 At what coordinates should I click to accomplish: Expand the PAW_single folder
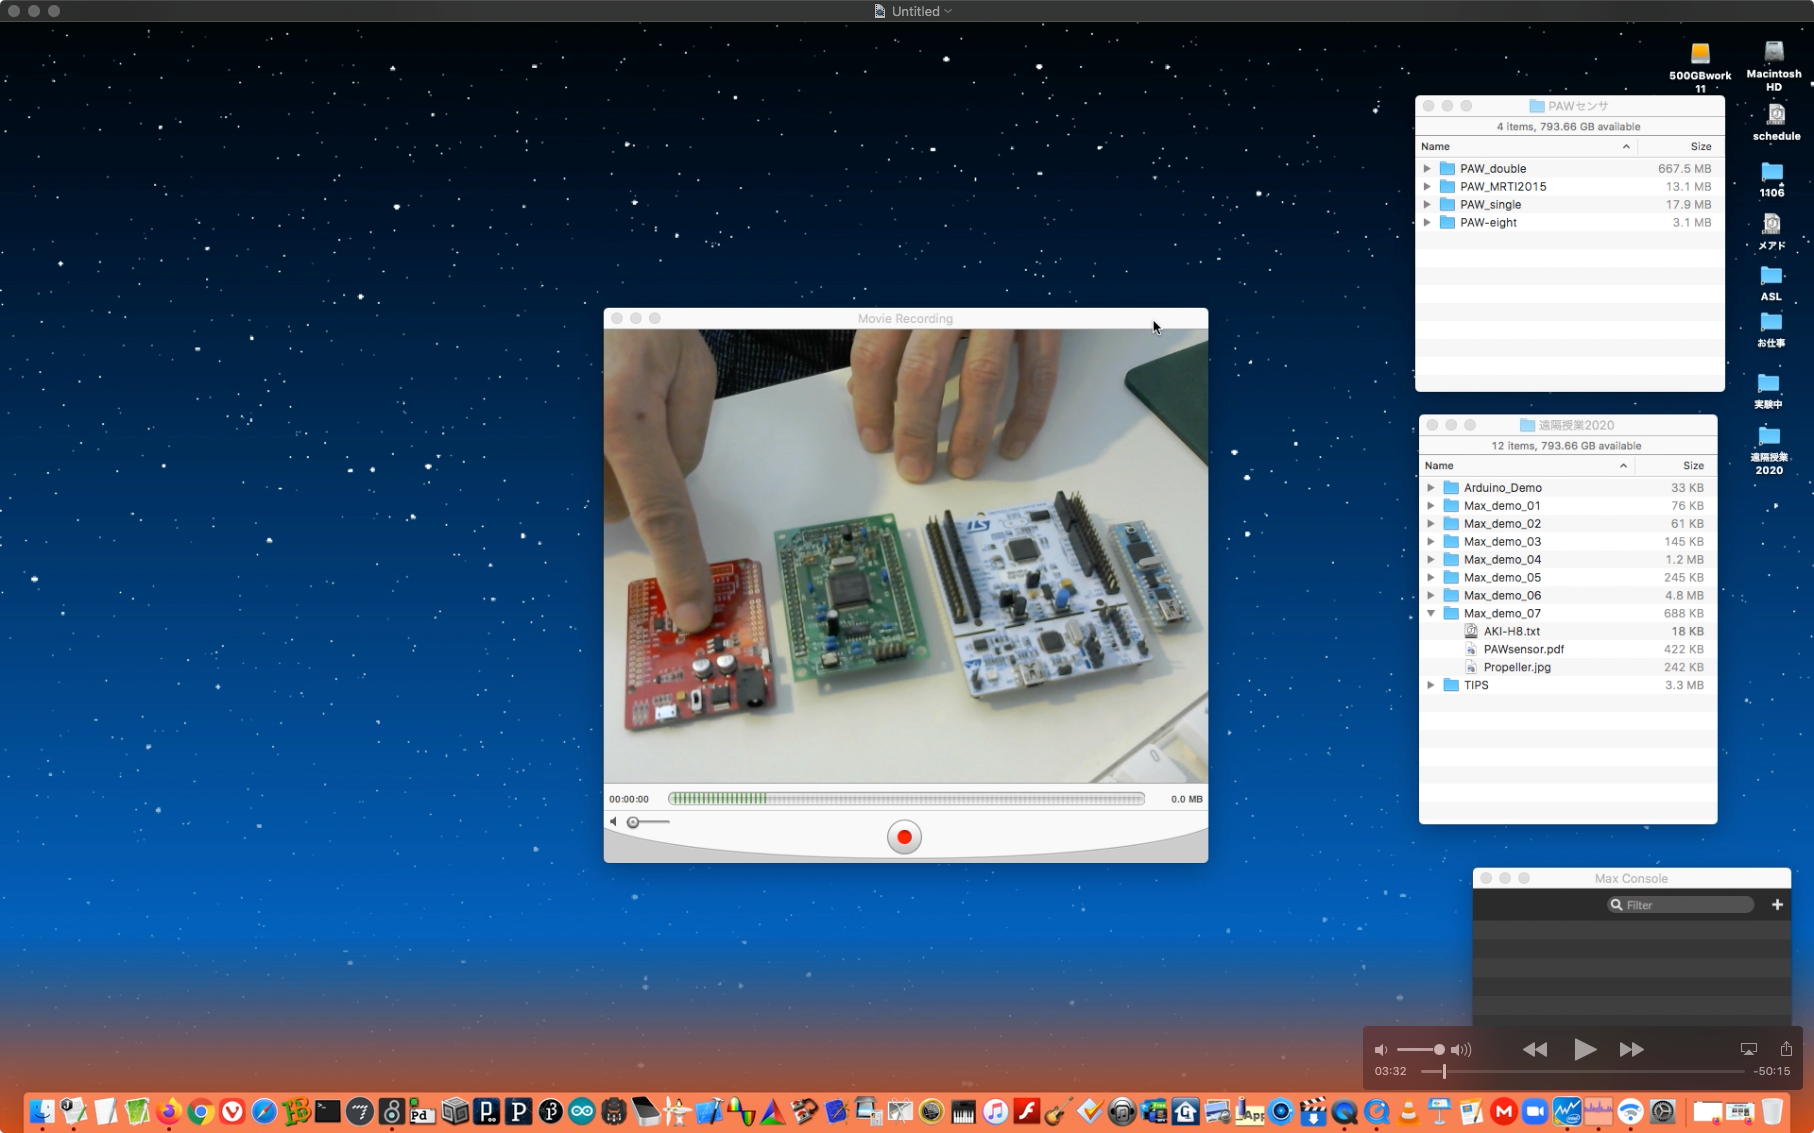coord(1427,205)
